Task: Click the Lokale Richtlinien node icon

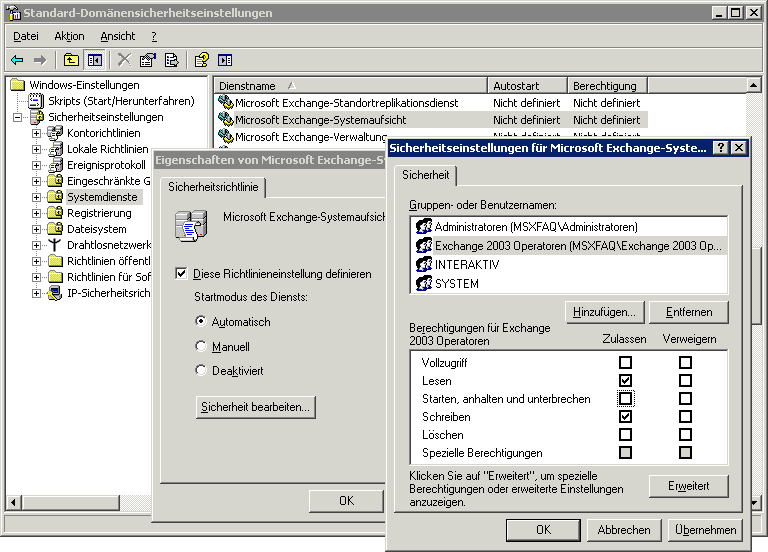Action: pos(55,149)
